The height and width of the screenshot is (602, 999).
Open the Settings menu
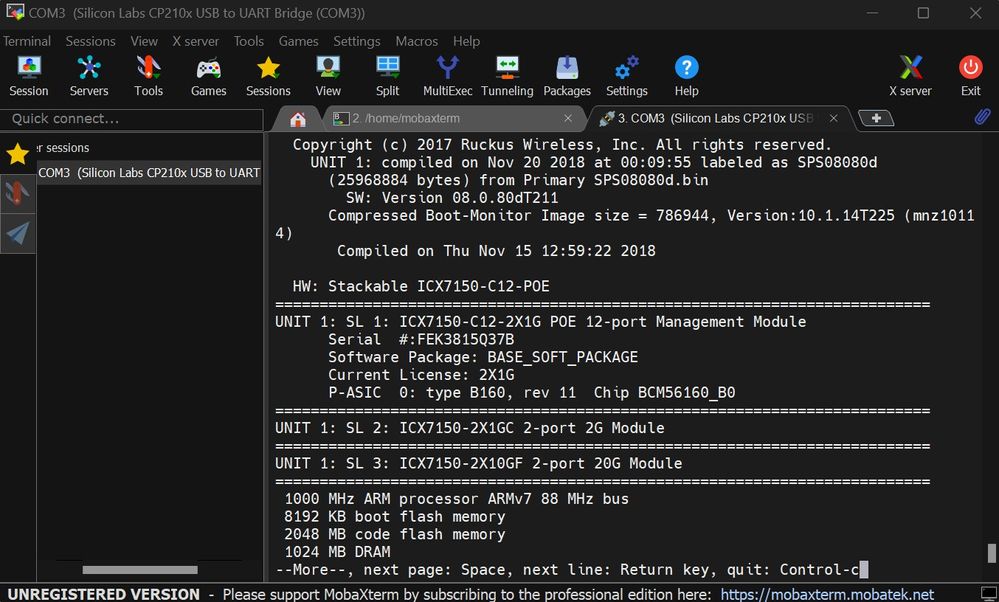coord(357,41)
